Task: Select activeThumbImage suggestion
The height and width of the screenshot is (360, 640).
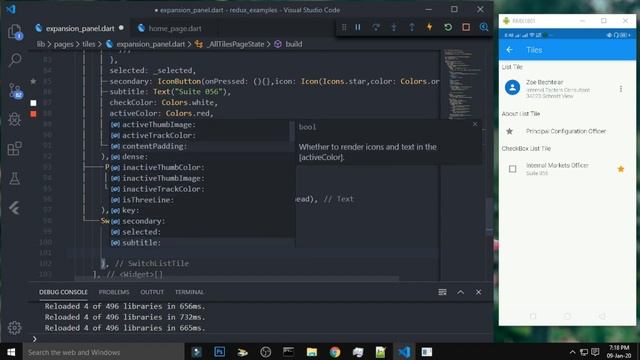Action: [202, 124]
